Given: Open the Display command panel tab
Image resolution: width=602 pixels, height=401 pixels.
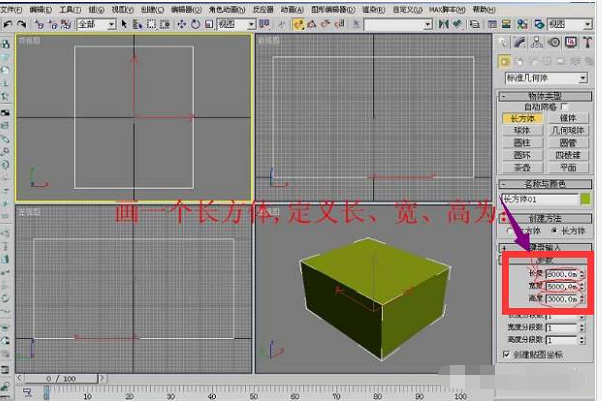Looking at the screenshot, I should (571, 43).
